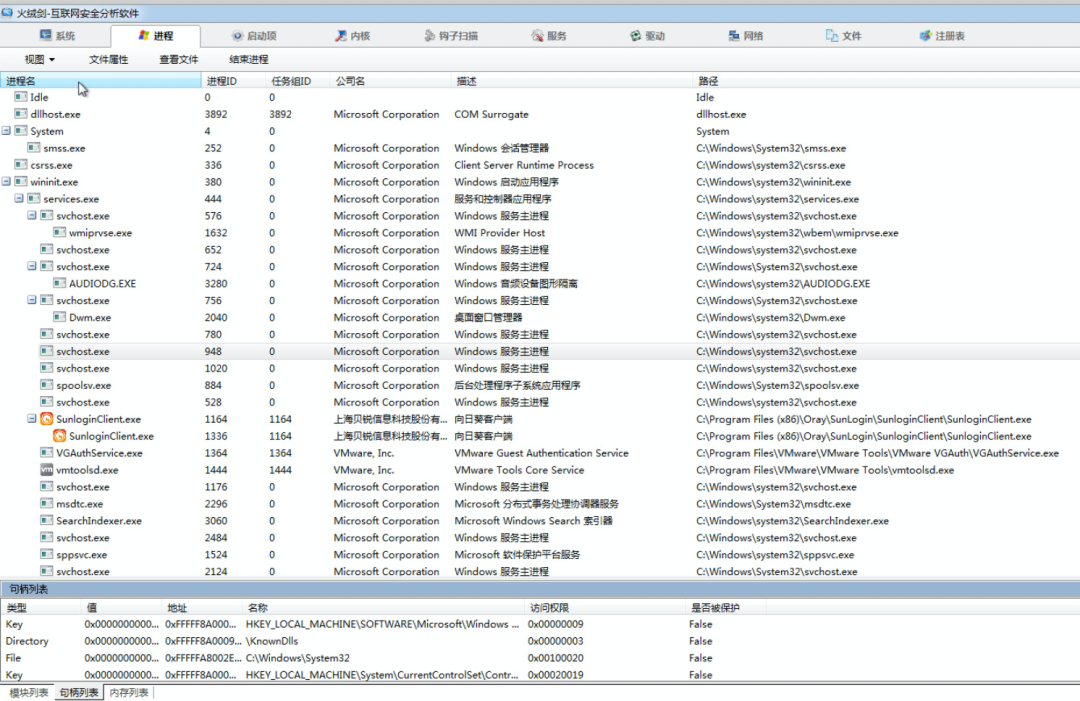Switch to the 模块列表 bottom tab
Viewport: 1080px width, 701px height.
[x=29, y=692]
